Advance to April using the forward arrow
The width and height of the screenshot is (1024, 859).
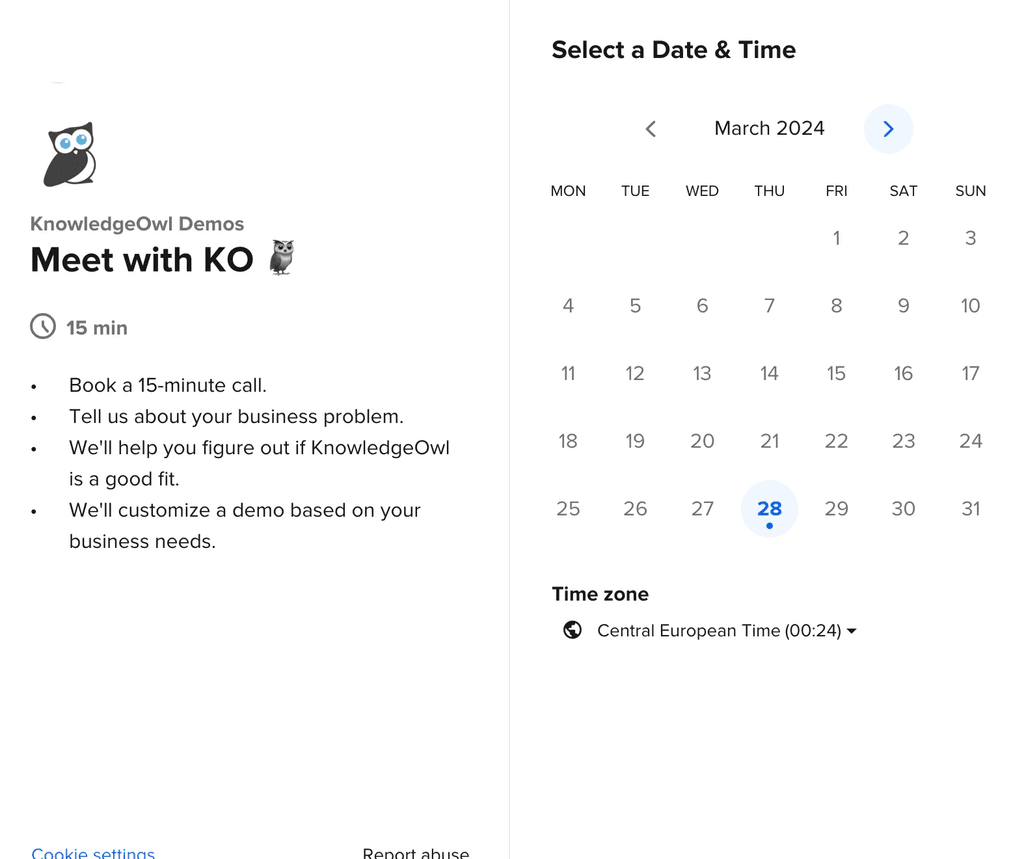(888, 128)
